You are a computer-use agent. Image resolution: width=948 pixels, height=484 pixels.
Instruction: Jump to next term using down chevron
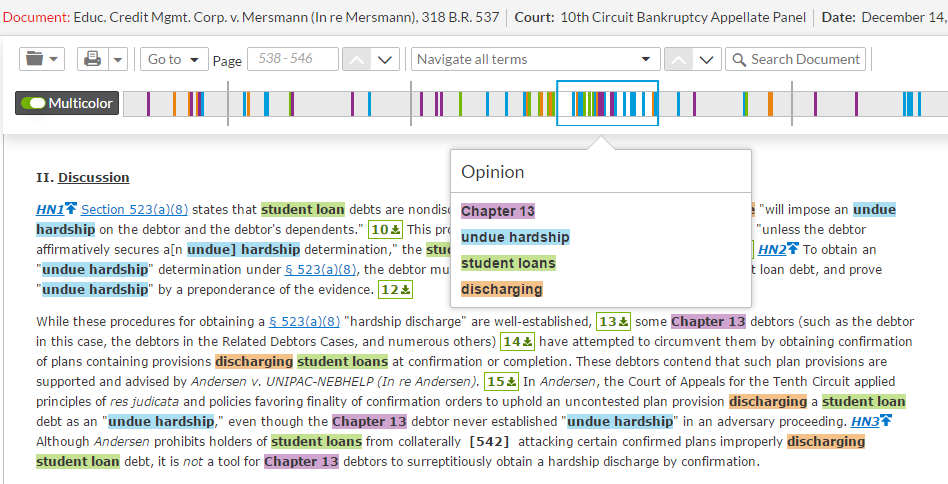(x=707, y=59)
